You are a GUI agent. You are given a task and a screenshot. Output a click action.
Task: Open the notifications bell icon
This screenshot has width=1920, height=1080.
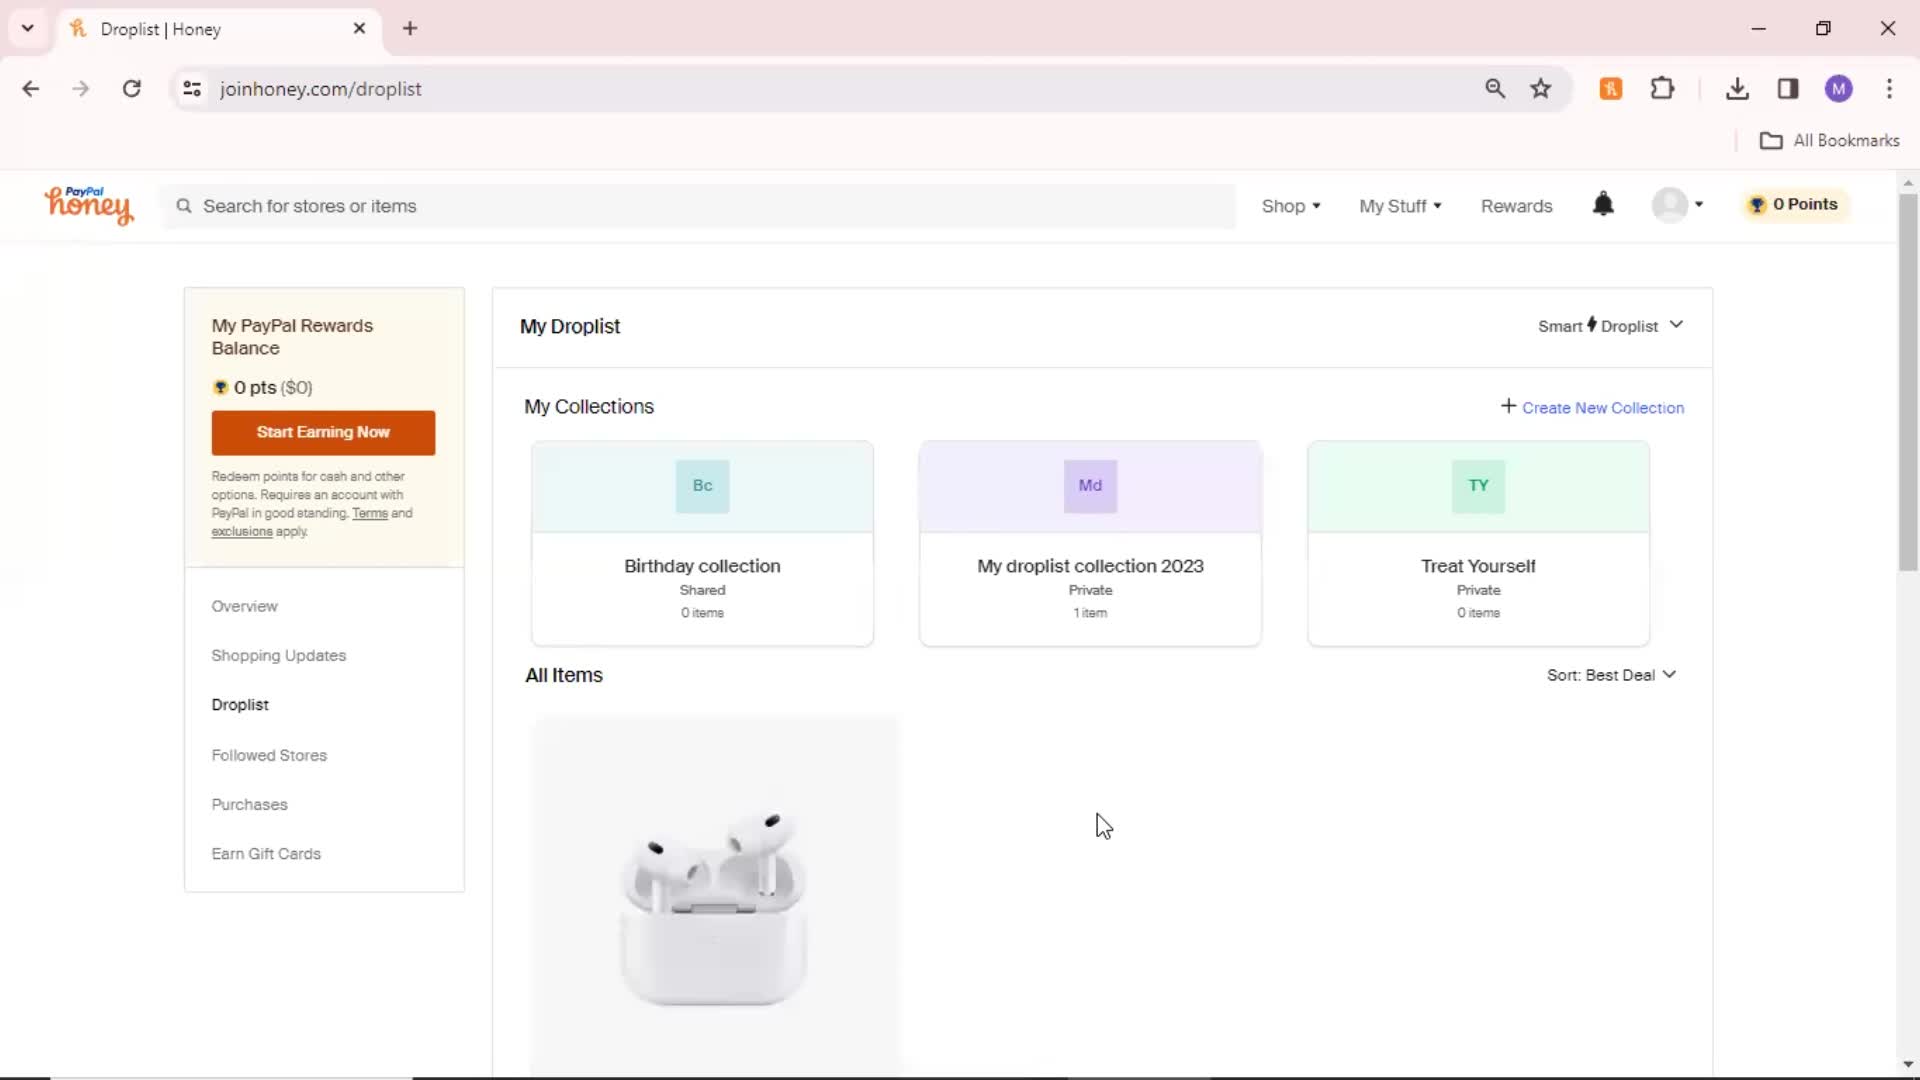pyautogui.click(x=1604, y=204)
